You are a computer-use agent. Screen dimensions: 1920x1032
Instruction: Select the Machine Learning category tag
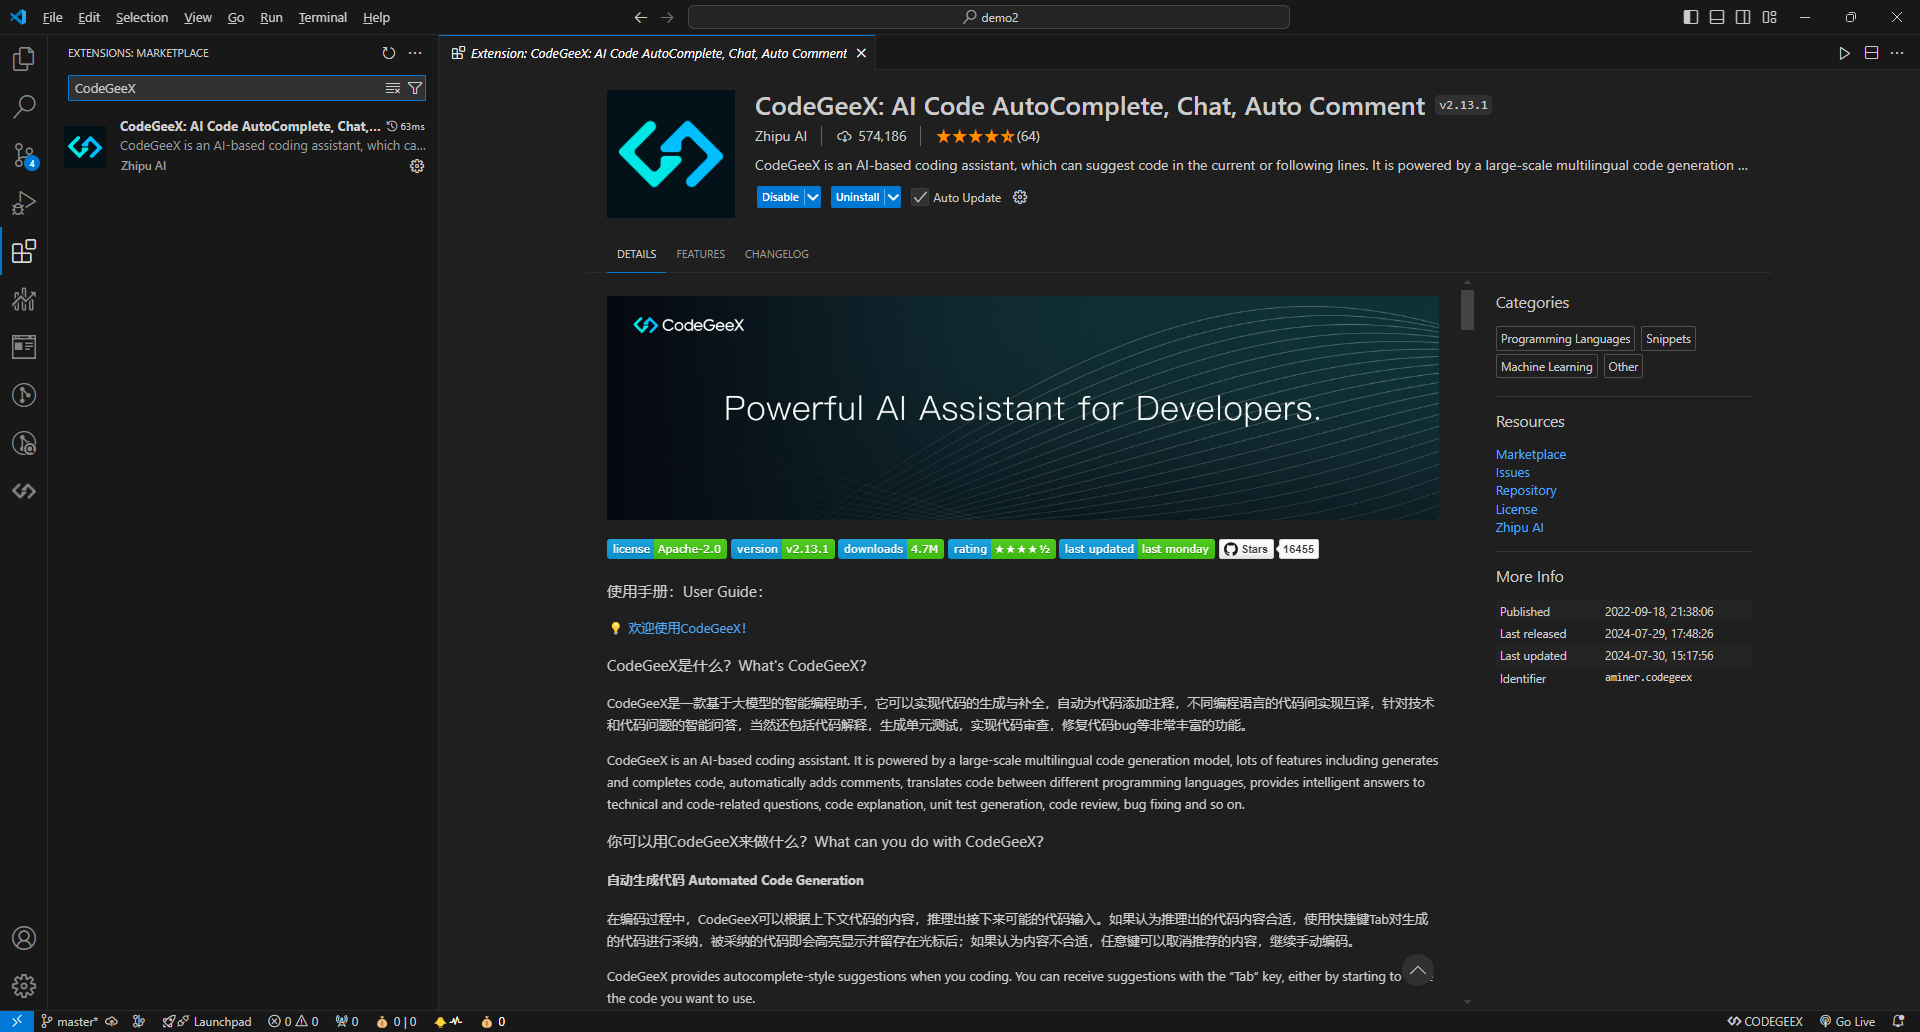1546,367
